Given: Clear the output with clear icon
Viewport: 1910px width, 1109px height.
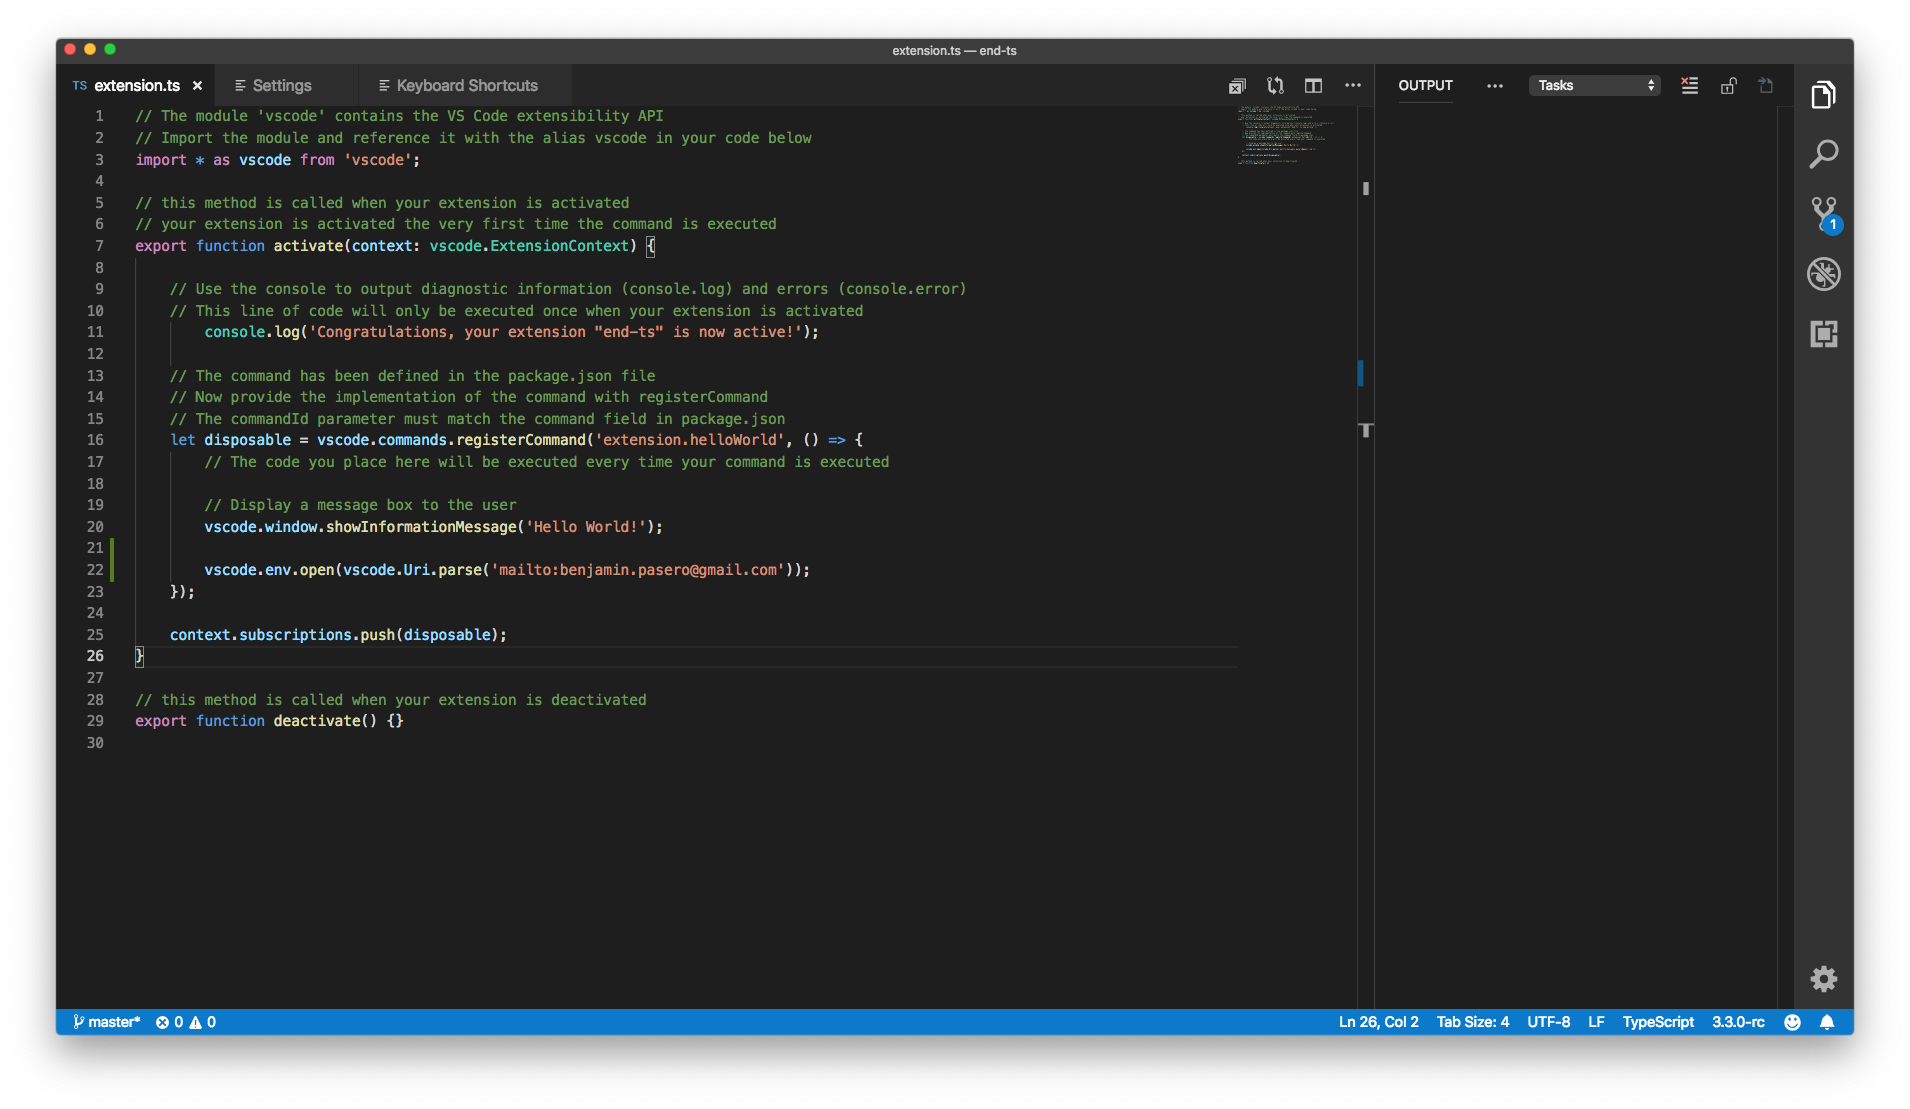Looking at the screenshot, I should click(x=1689, y=86).
